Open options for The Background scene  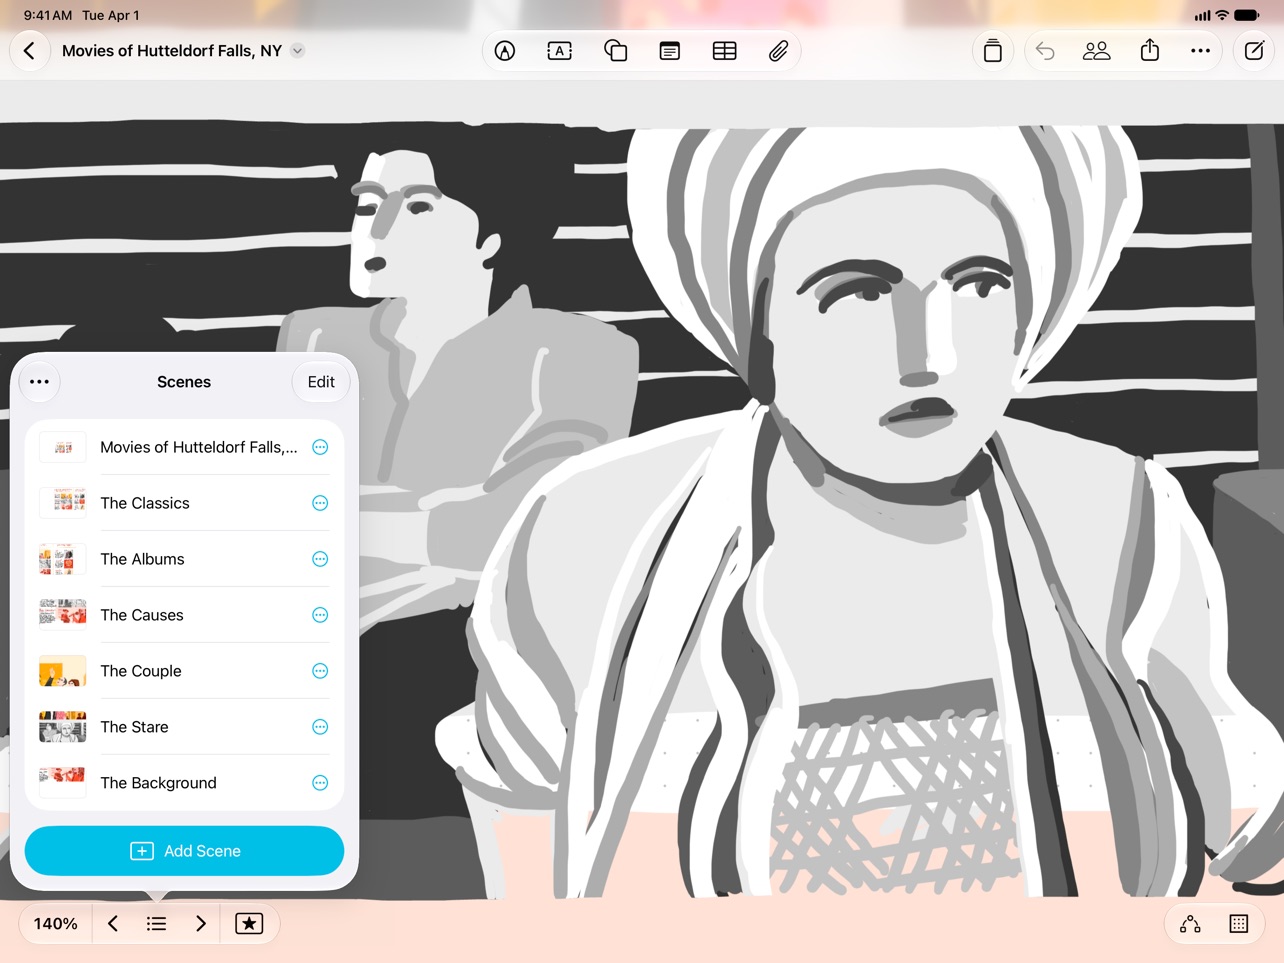tap(320, 783)
